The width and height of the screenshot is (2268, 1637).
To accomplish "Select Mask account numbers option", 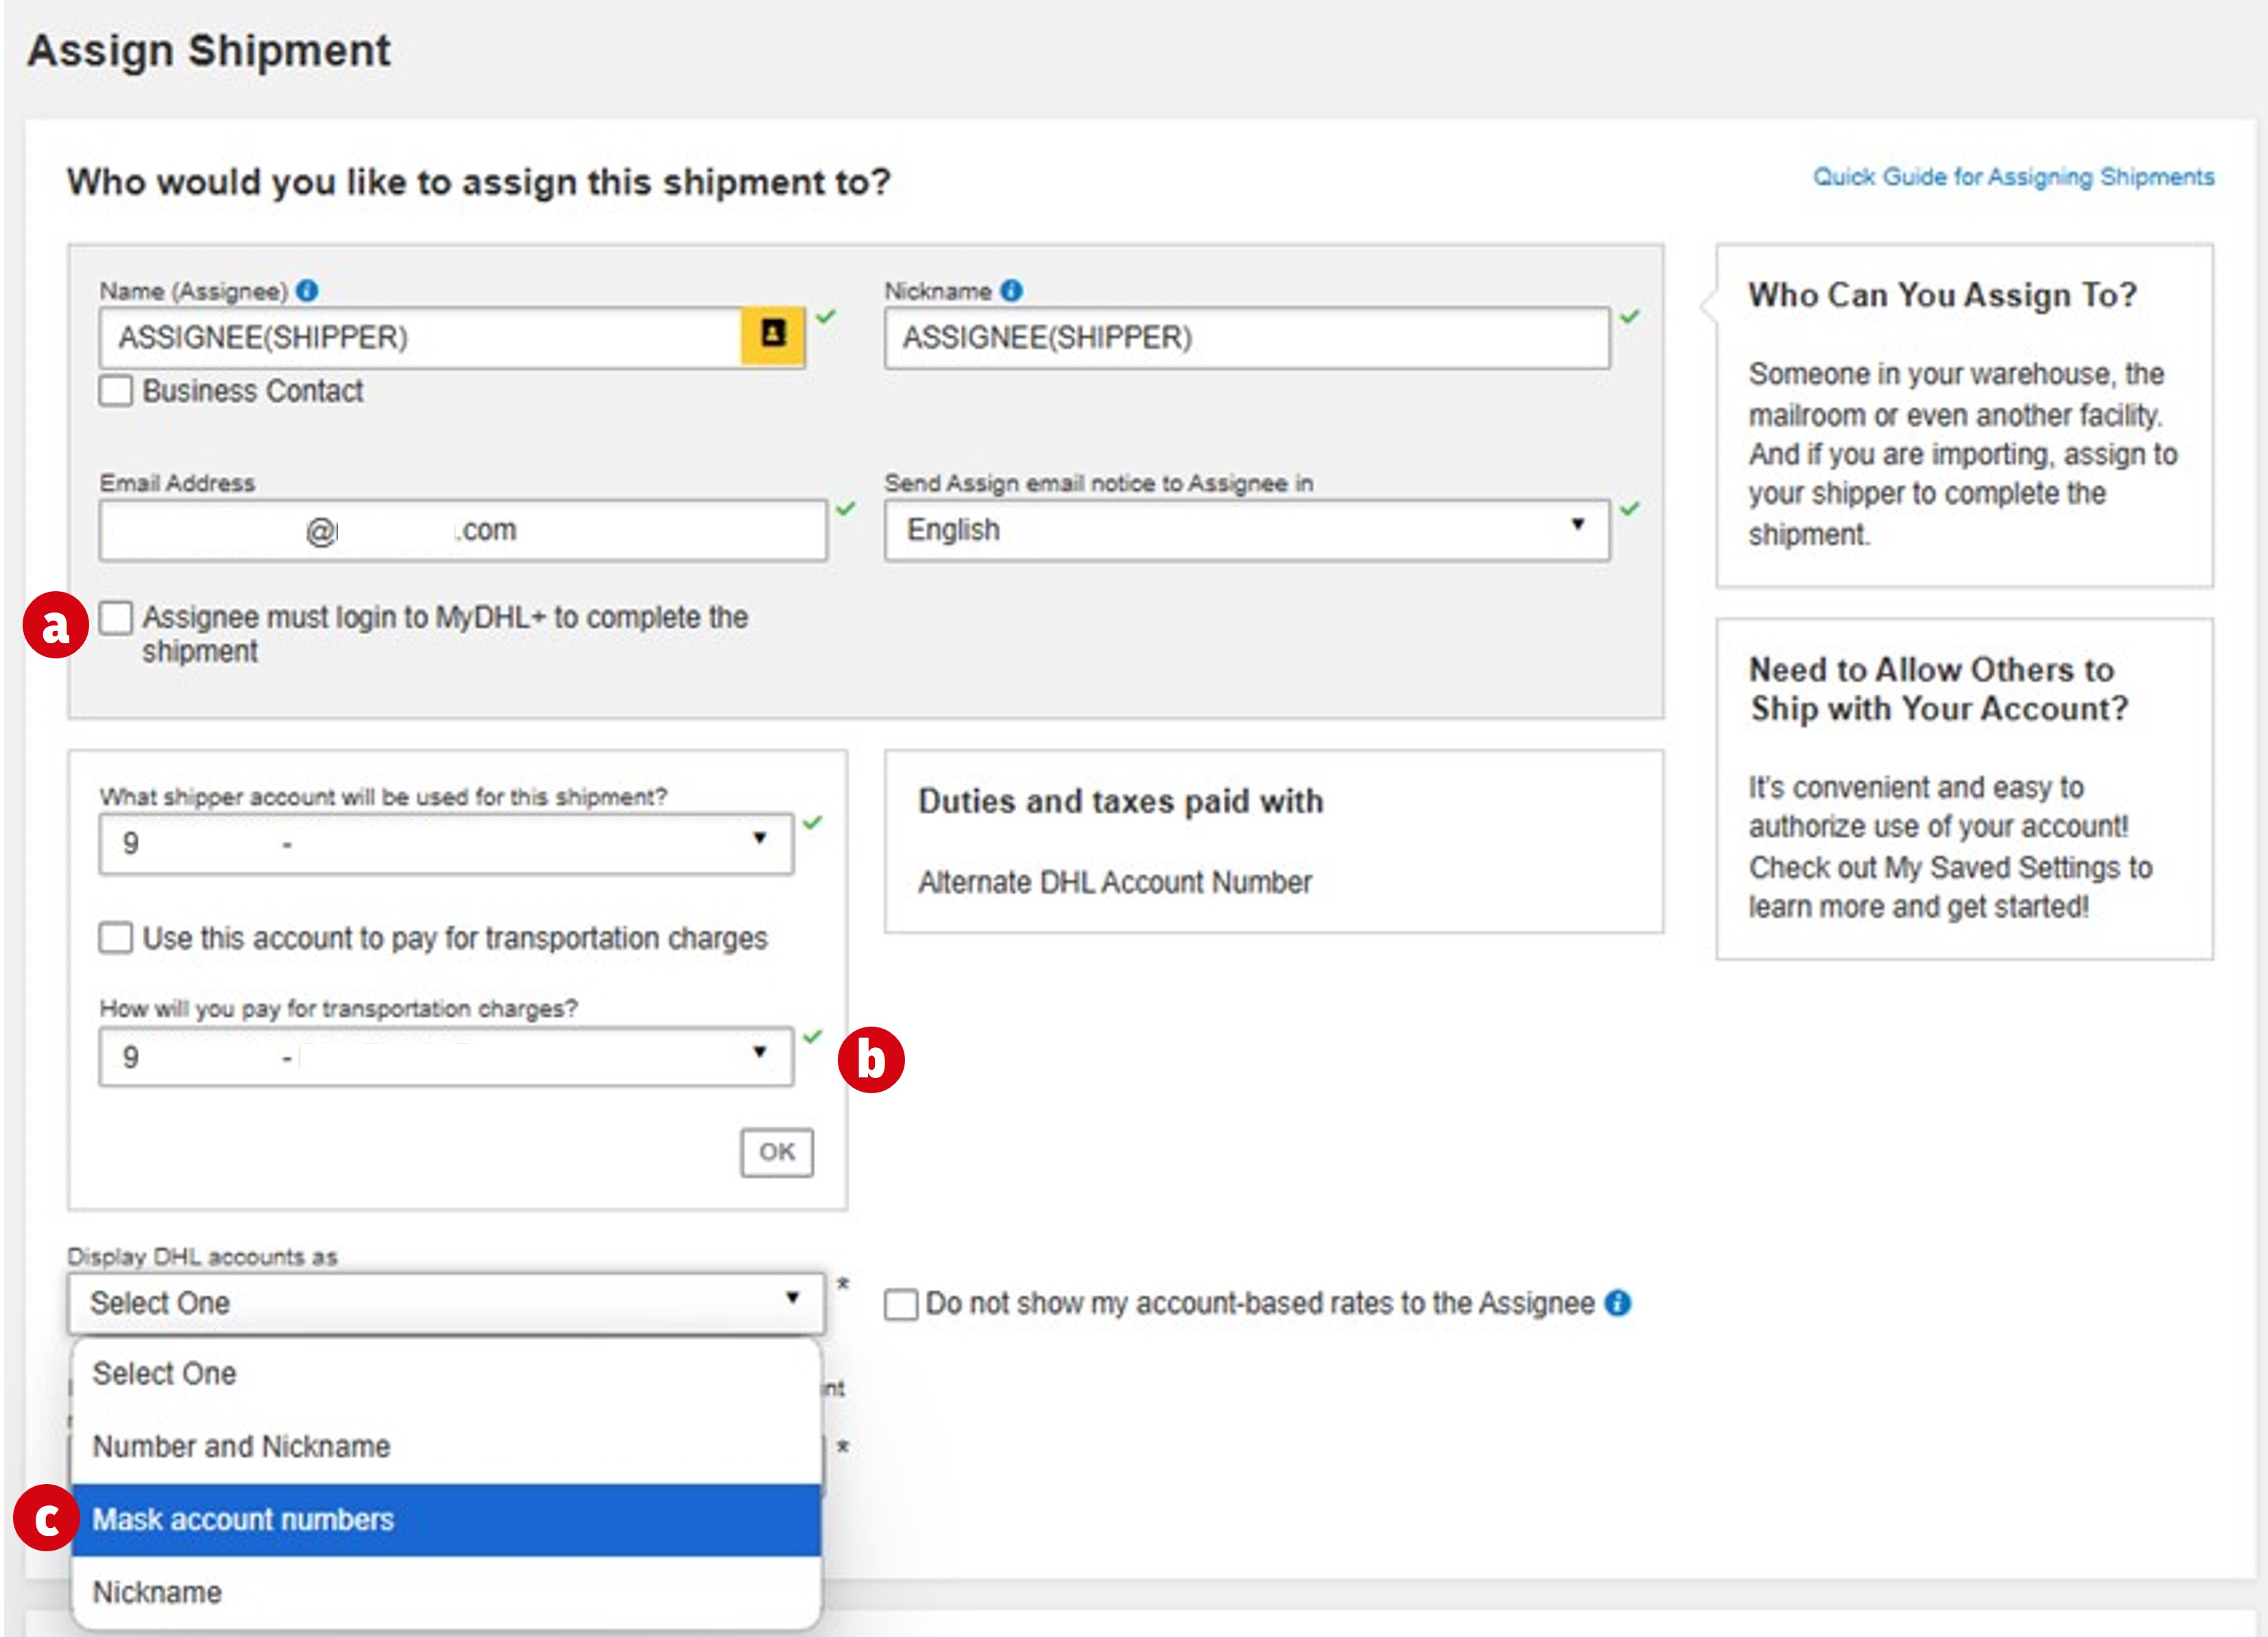I will (x=446, y=1519).
